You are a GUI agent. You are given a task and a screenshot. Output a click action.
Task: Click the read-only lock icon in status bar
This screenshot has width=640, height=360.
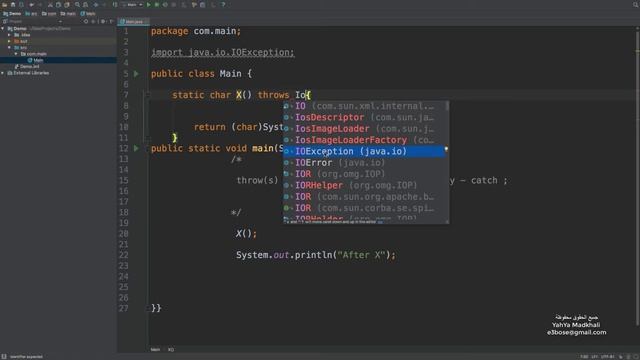(621, 357)
